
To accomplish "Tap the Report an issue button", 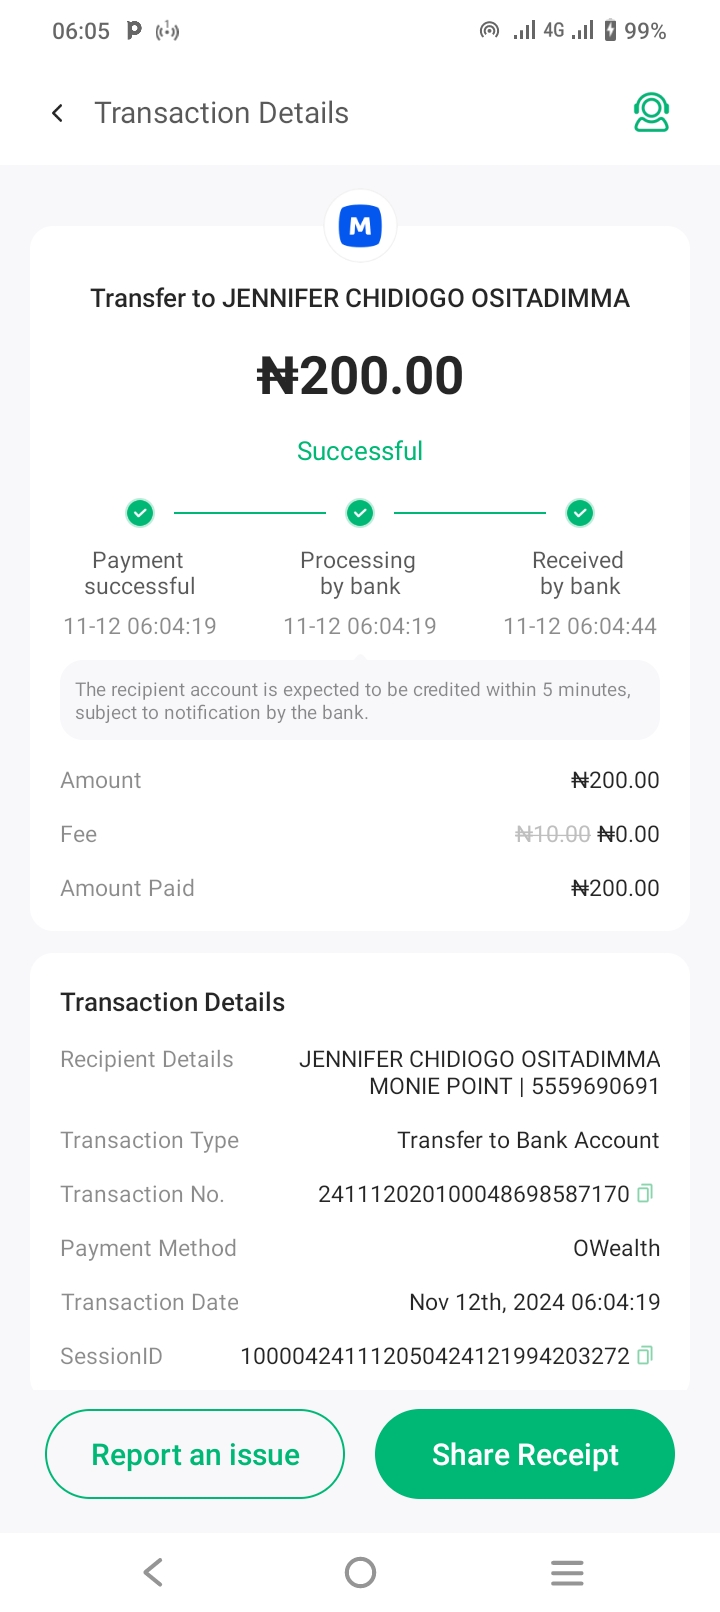I will pyautogui.click(x=195, y=1454).
